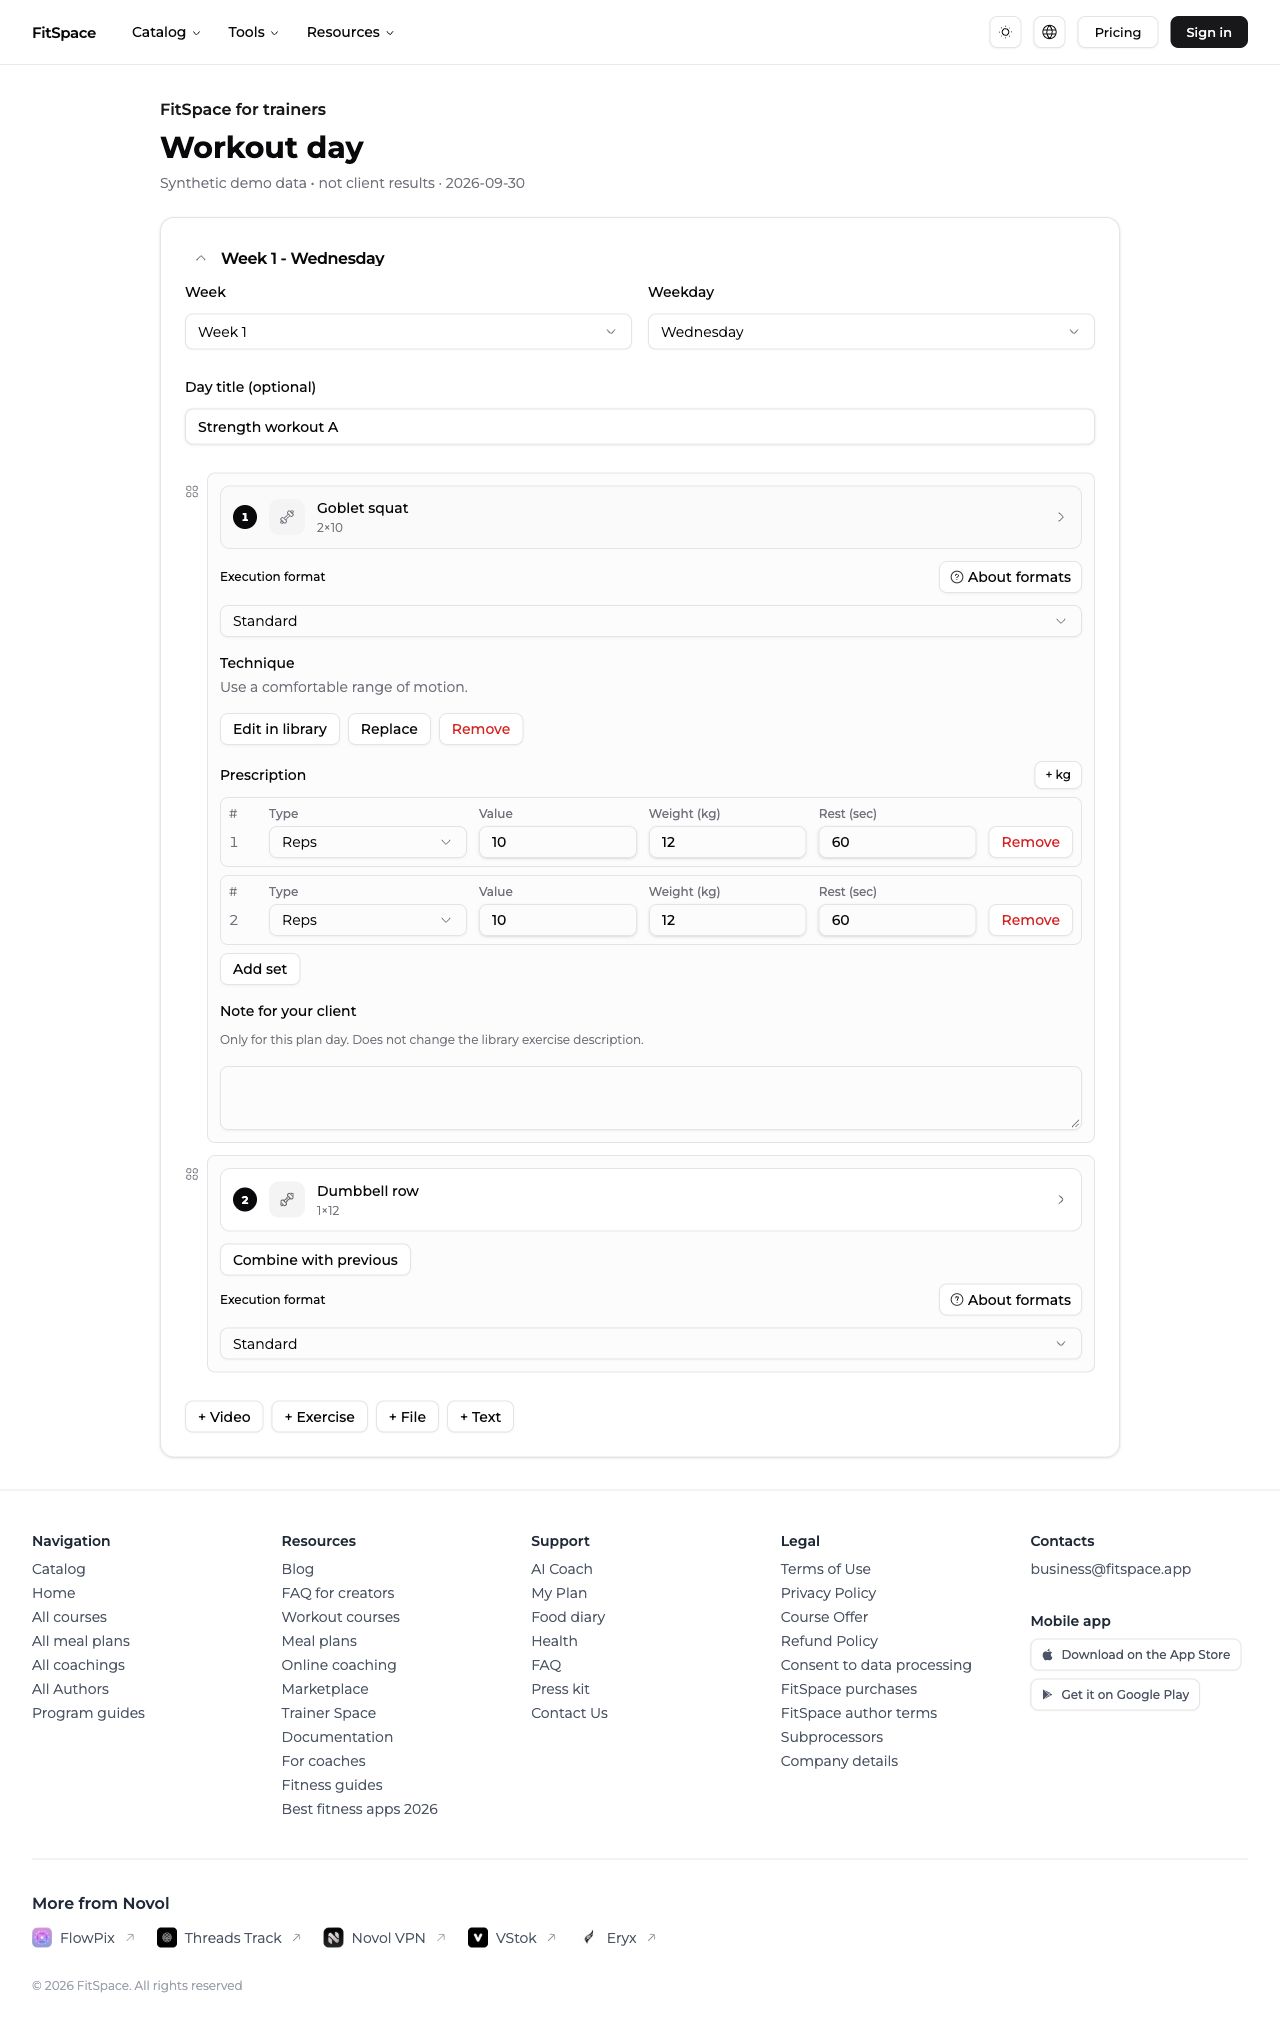The height and width of the screenshot is (2018, 1280).
Task: Click the number 1 badge on Goblet squat
Action: [x=245, y=517]
